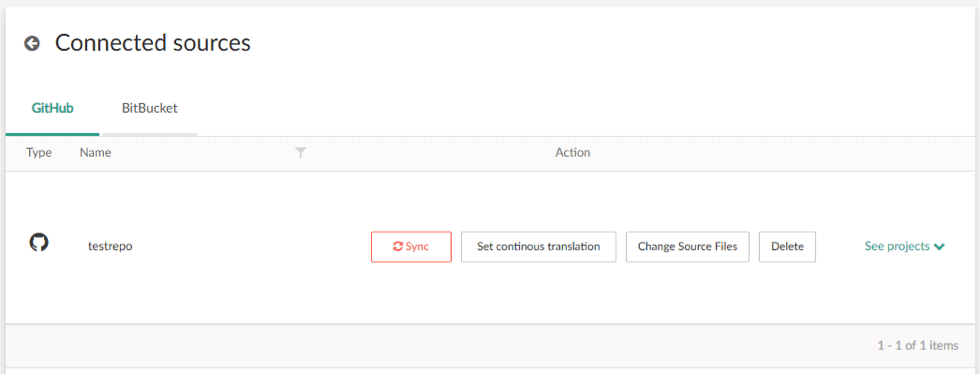
Task: Click the grey pager footer bar of the table
Action: [490, 345]
